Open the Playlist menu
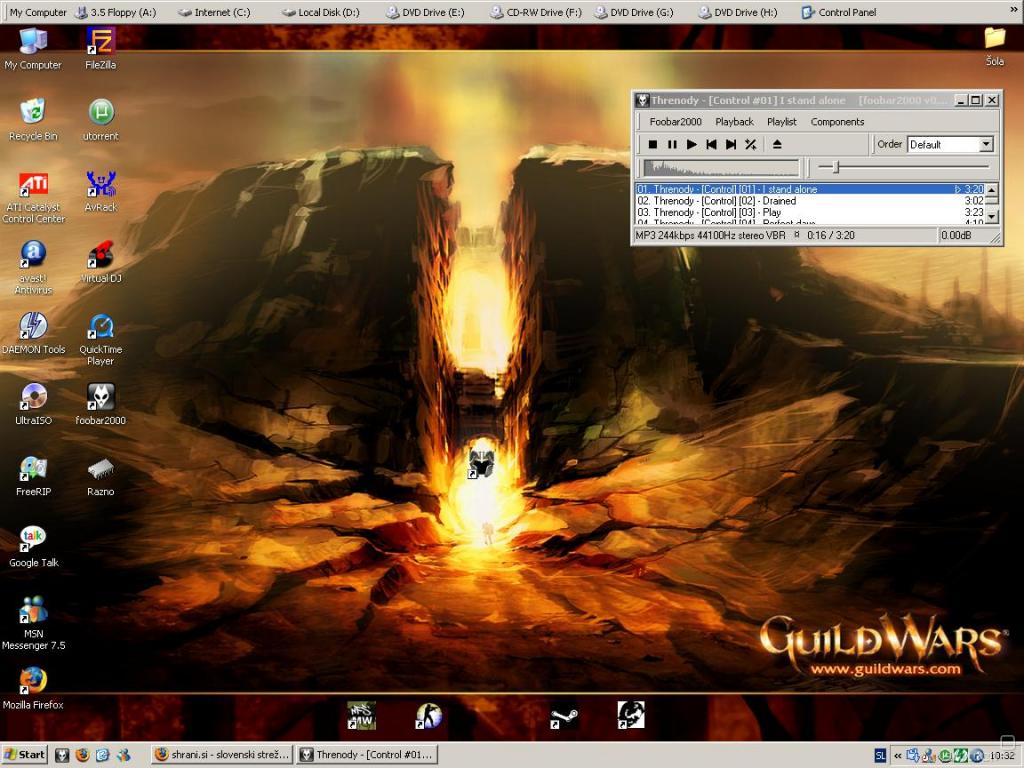This screenshot has width=1024, height=768. pyautogui.click(x=782, y=121)
